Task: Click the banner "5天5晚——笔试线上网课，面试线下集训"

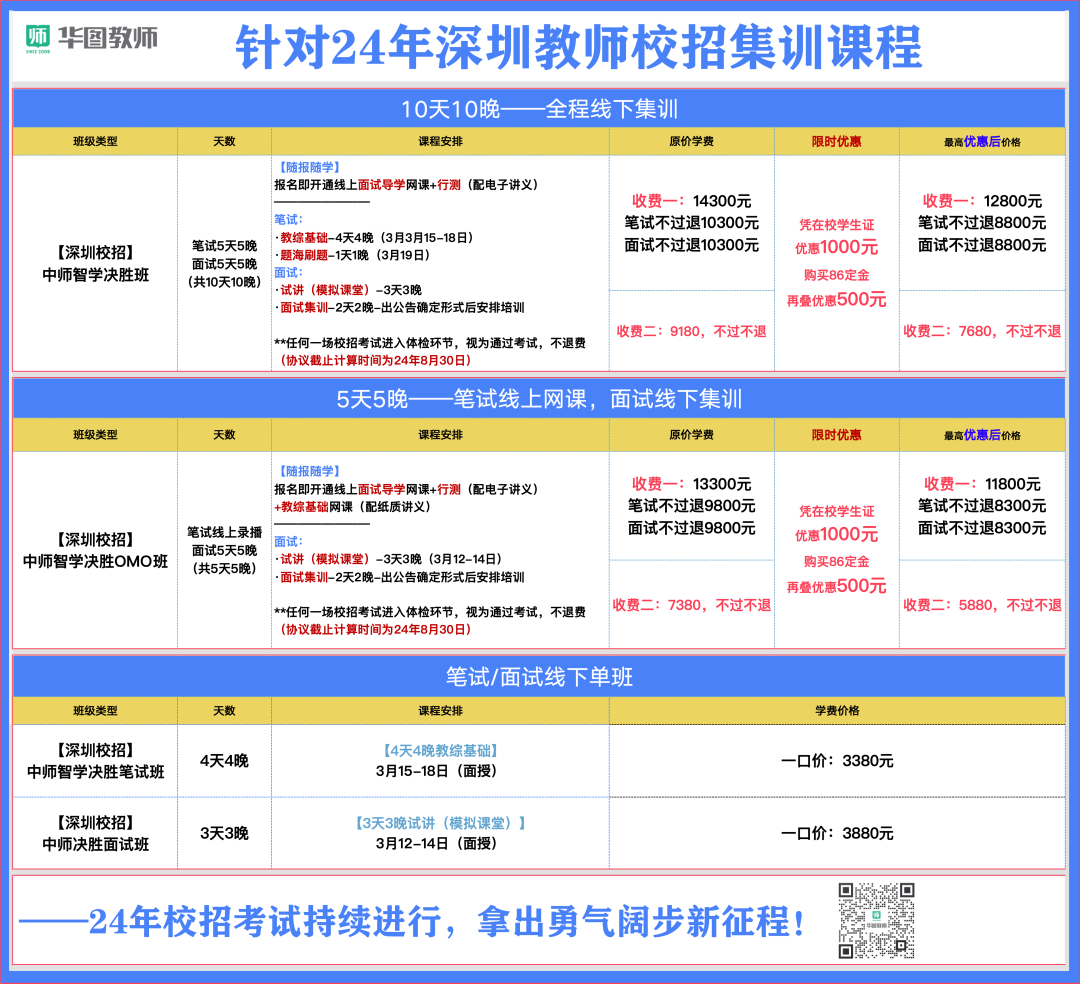Action: [539, 399]
